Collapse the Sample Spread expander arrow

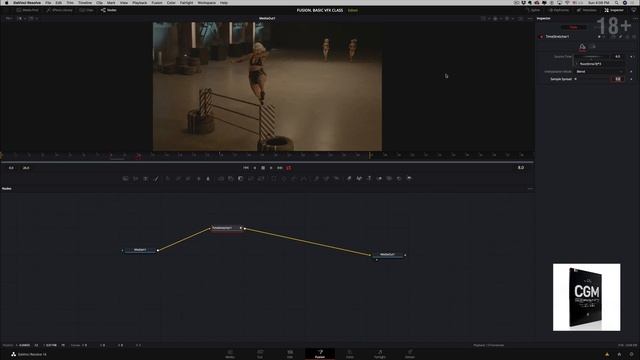576,79
